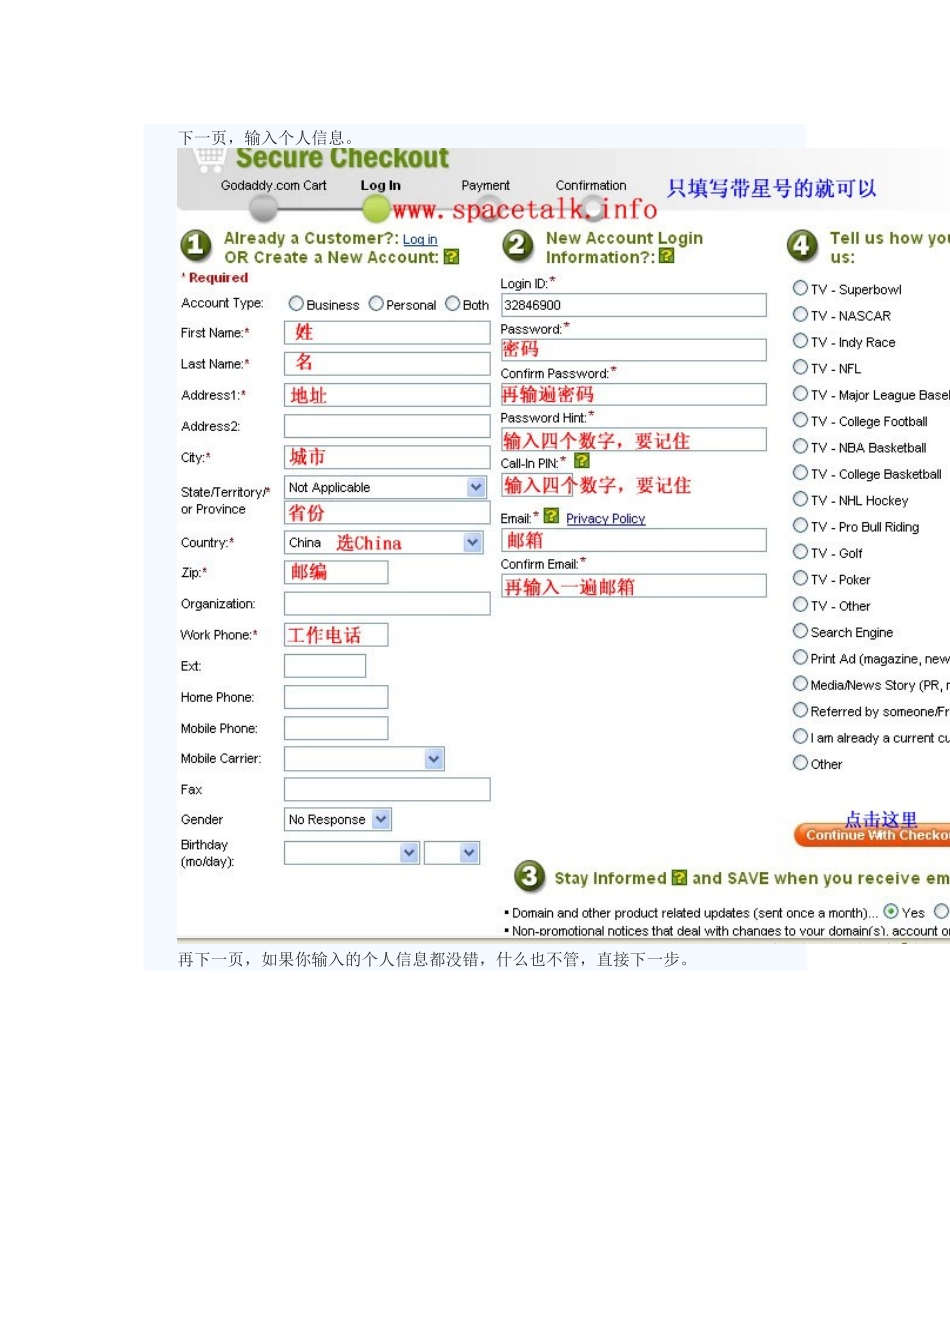Open help icon beside New Account Login Information
This screenshot has width=950, height=1344.
(x=667, y=256)
